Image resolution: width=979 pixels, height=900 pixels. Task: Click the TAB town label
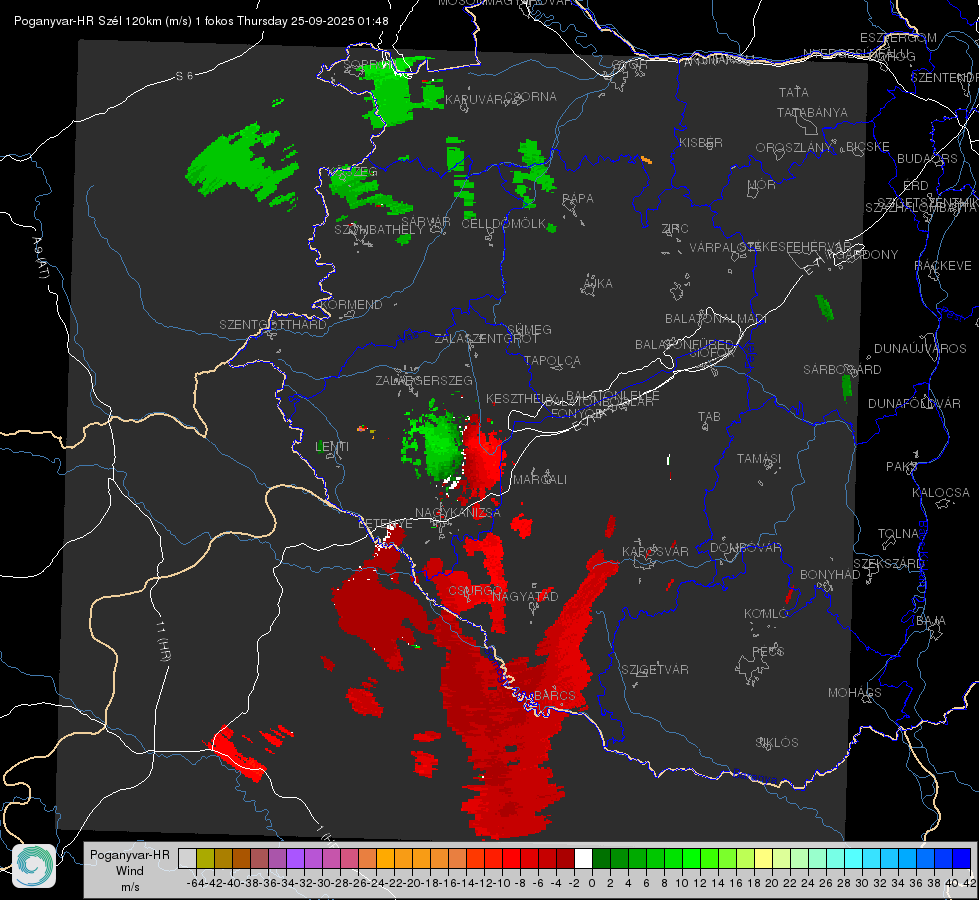tap(709, 417)
